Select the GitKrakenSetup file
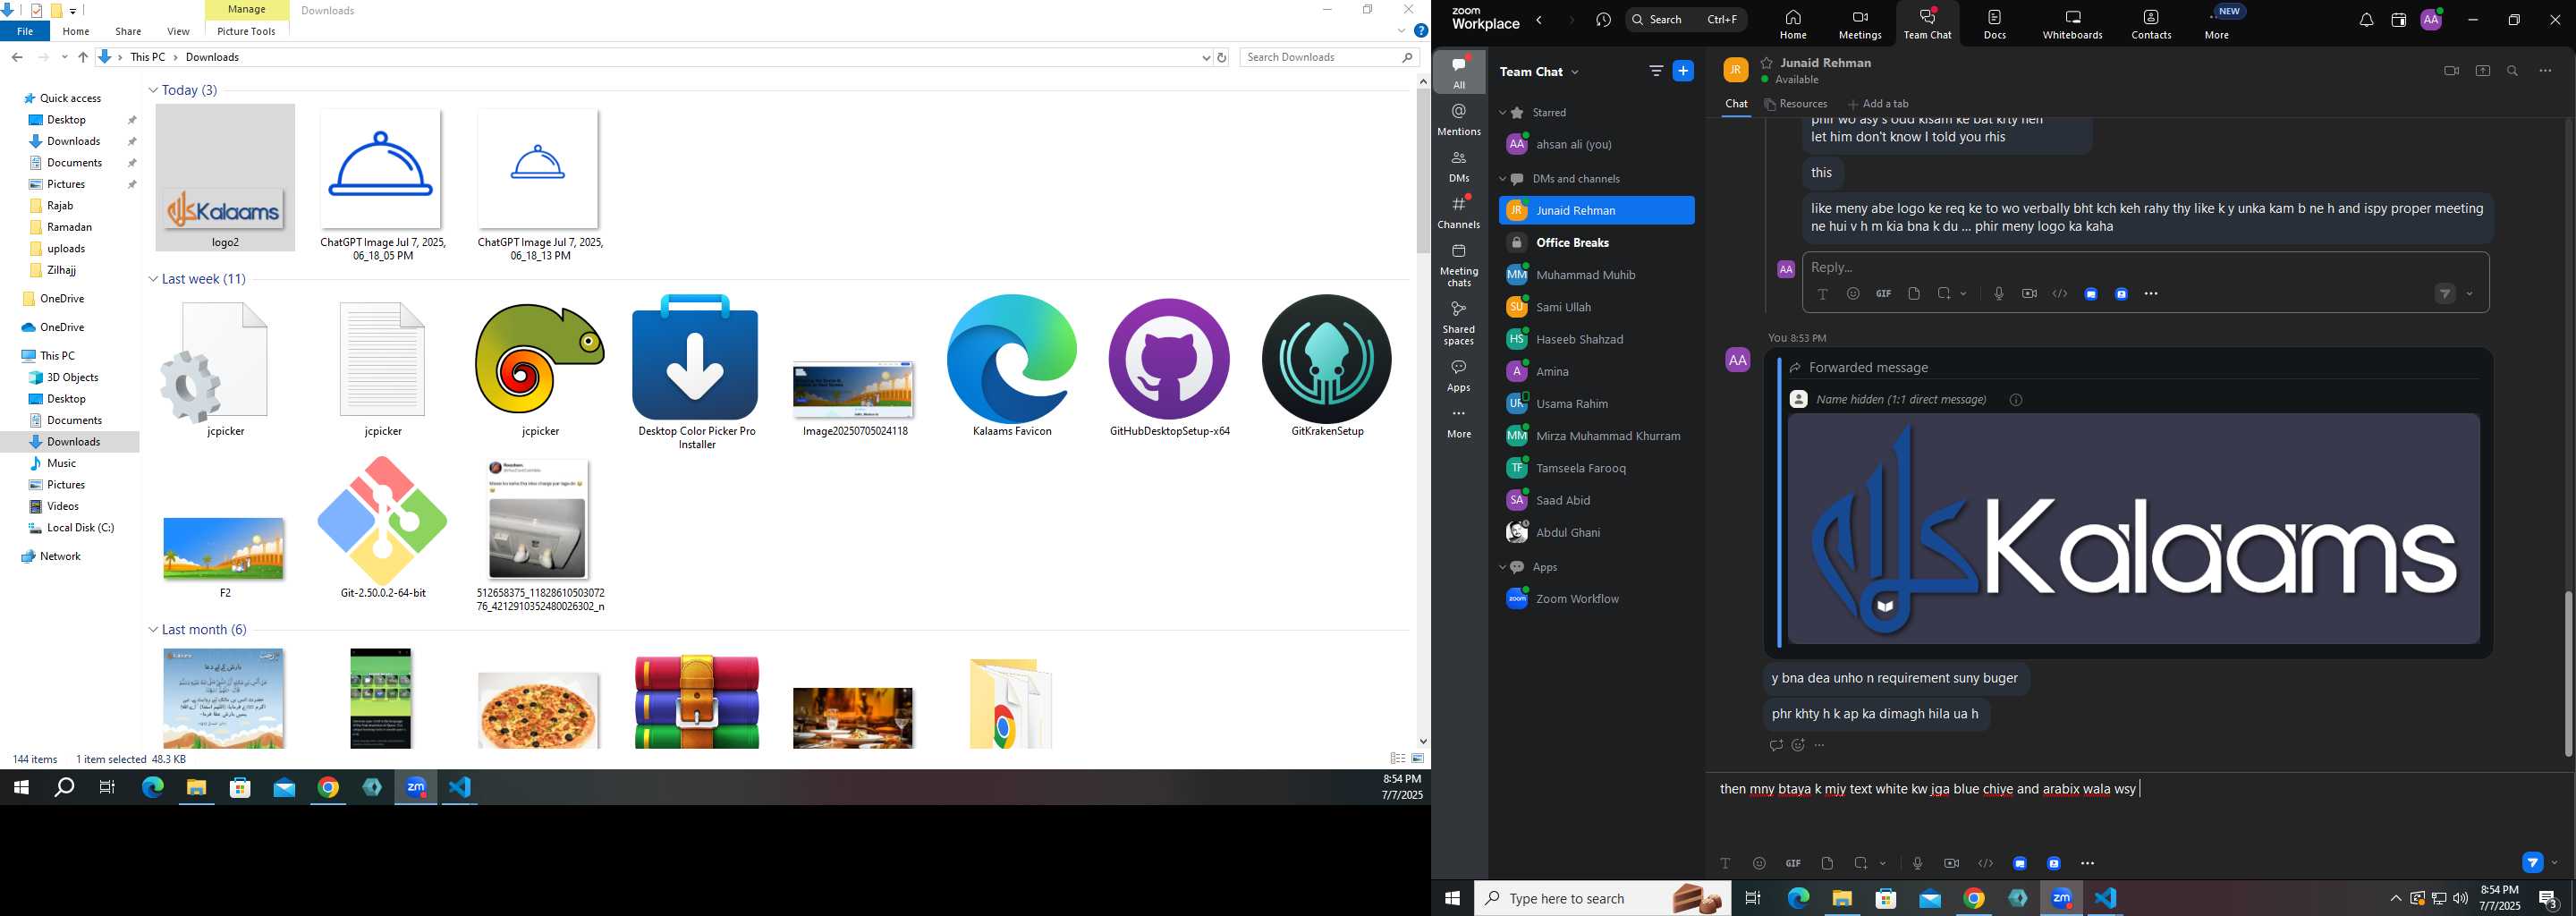 pyautogui.click(x=1326, y=367)
